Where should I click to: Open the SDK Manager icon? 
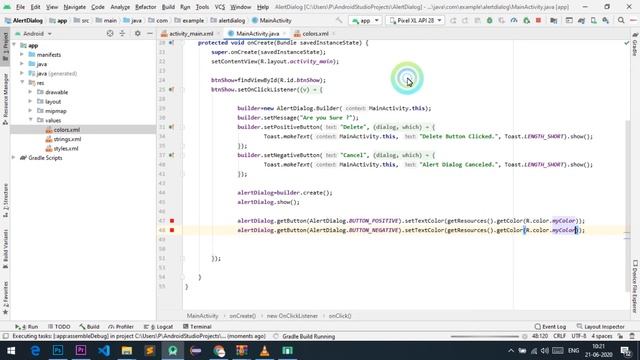pos(606,20)
